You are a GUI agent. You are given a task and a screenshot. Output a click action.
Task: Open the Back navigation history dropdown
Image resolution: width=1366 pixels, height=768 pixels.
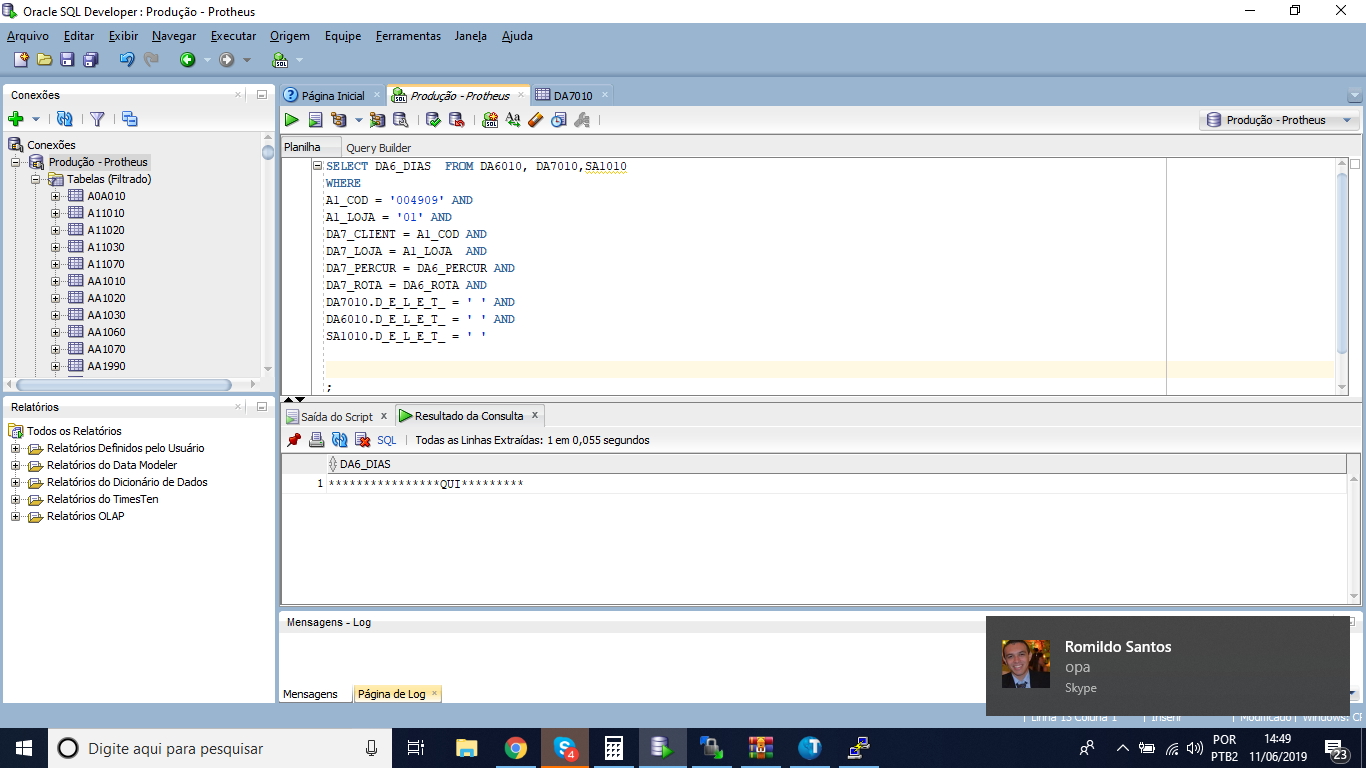[x=207, y=60]
